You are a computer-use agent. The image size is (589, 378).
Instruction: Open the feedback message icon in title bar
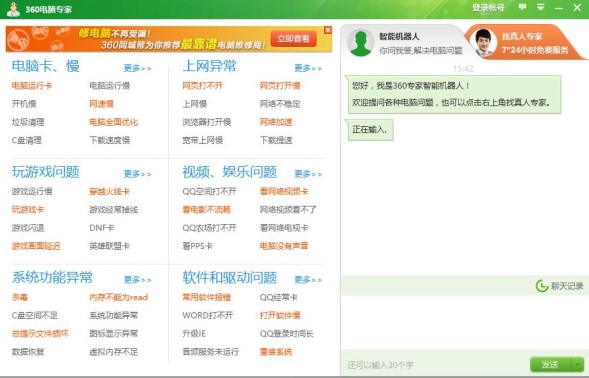coord(522,7)
